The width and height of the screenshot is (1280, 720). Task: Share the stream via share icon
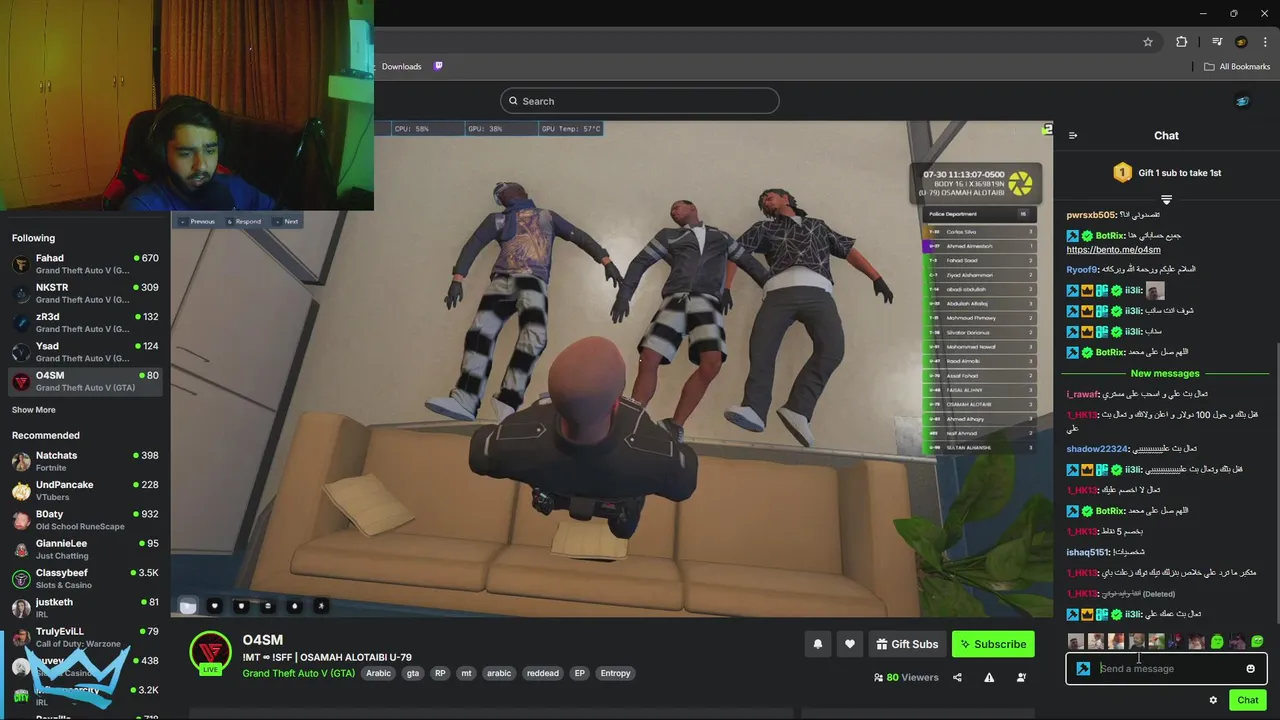pos(957,677)
